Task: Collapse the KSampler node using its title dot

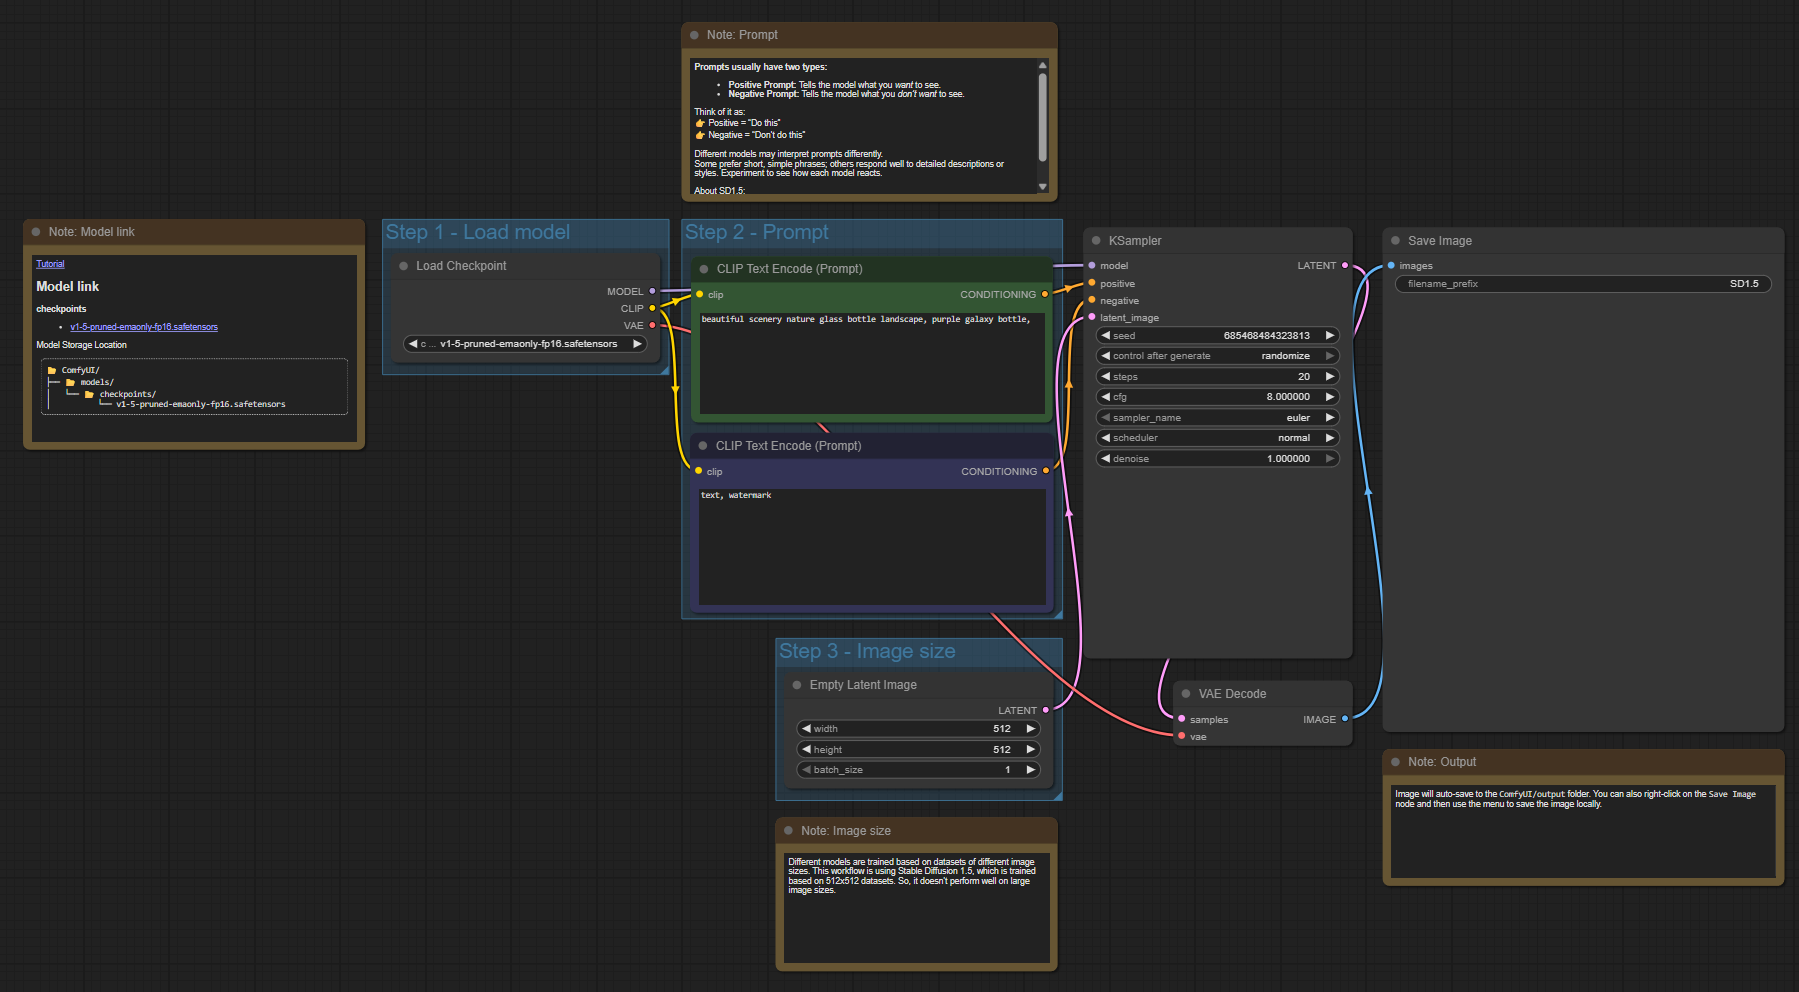Action: point(1096,241)
